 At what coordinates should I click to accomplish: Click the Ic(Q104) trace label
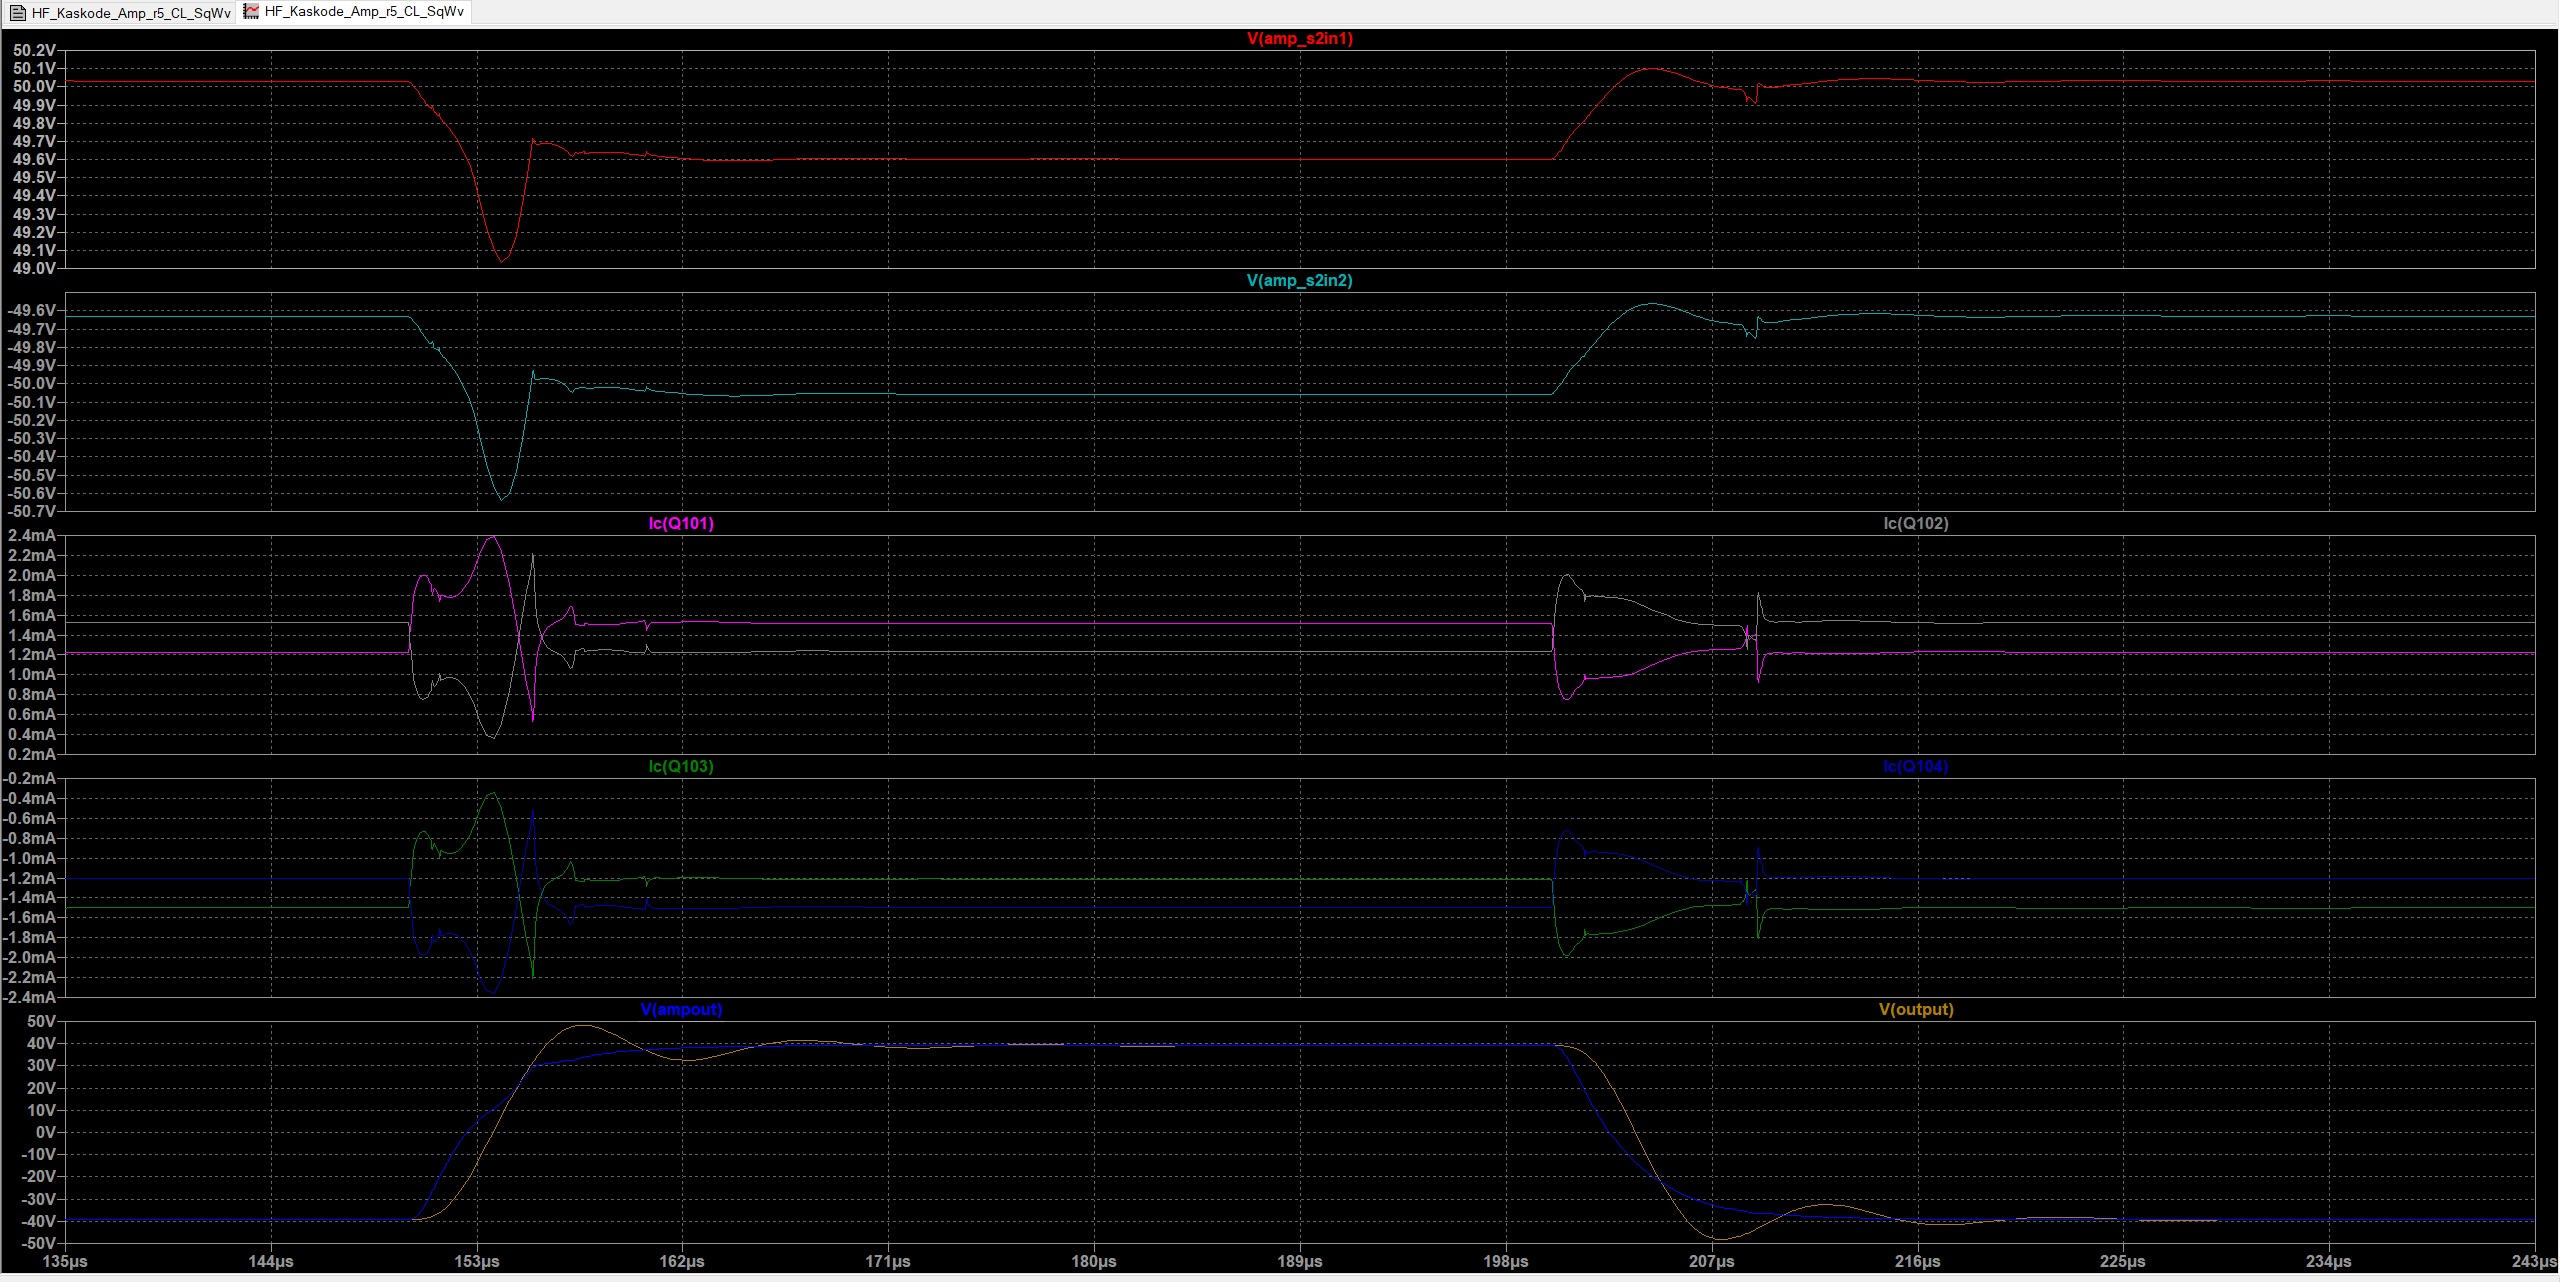coord(1915,766)
